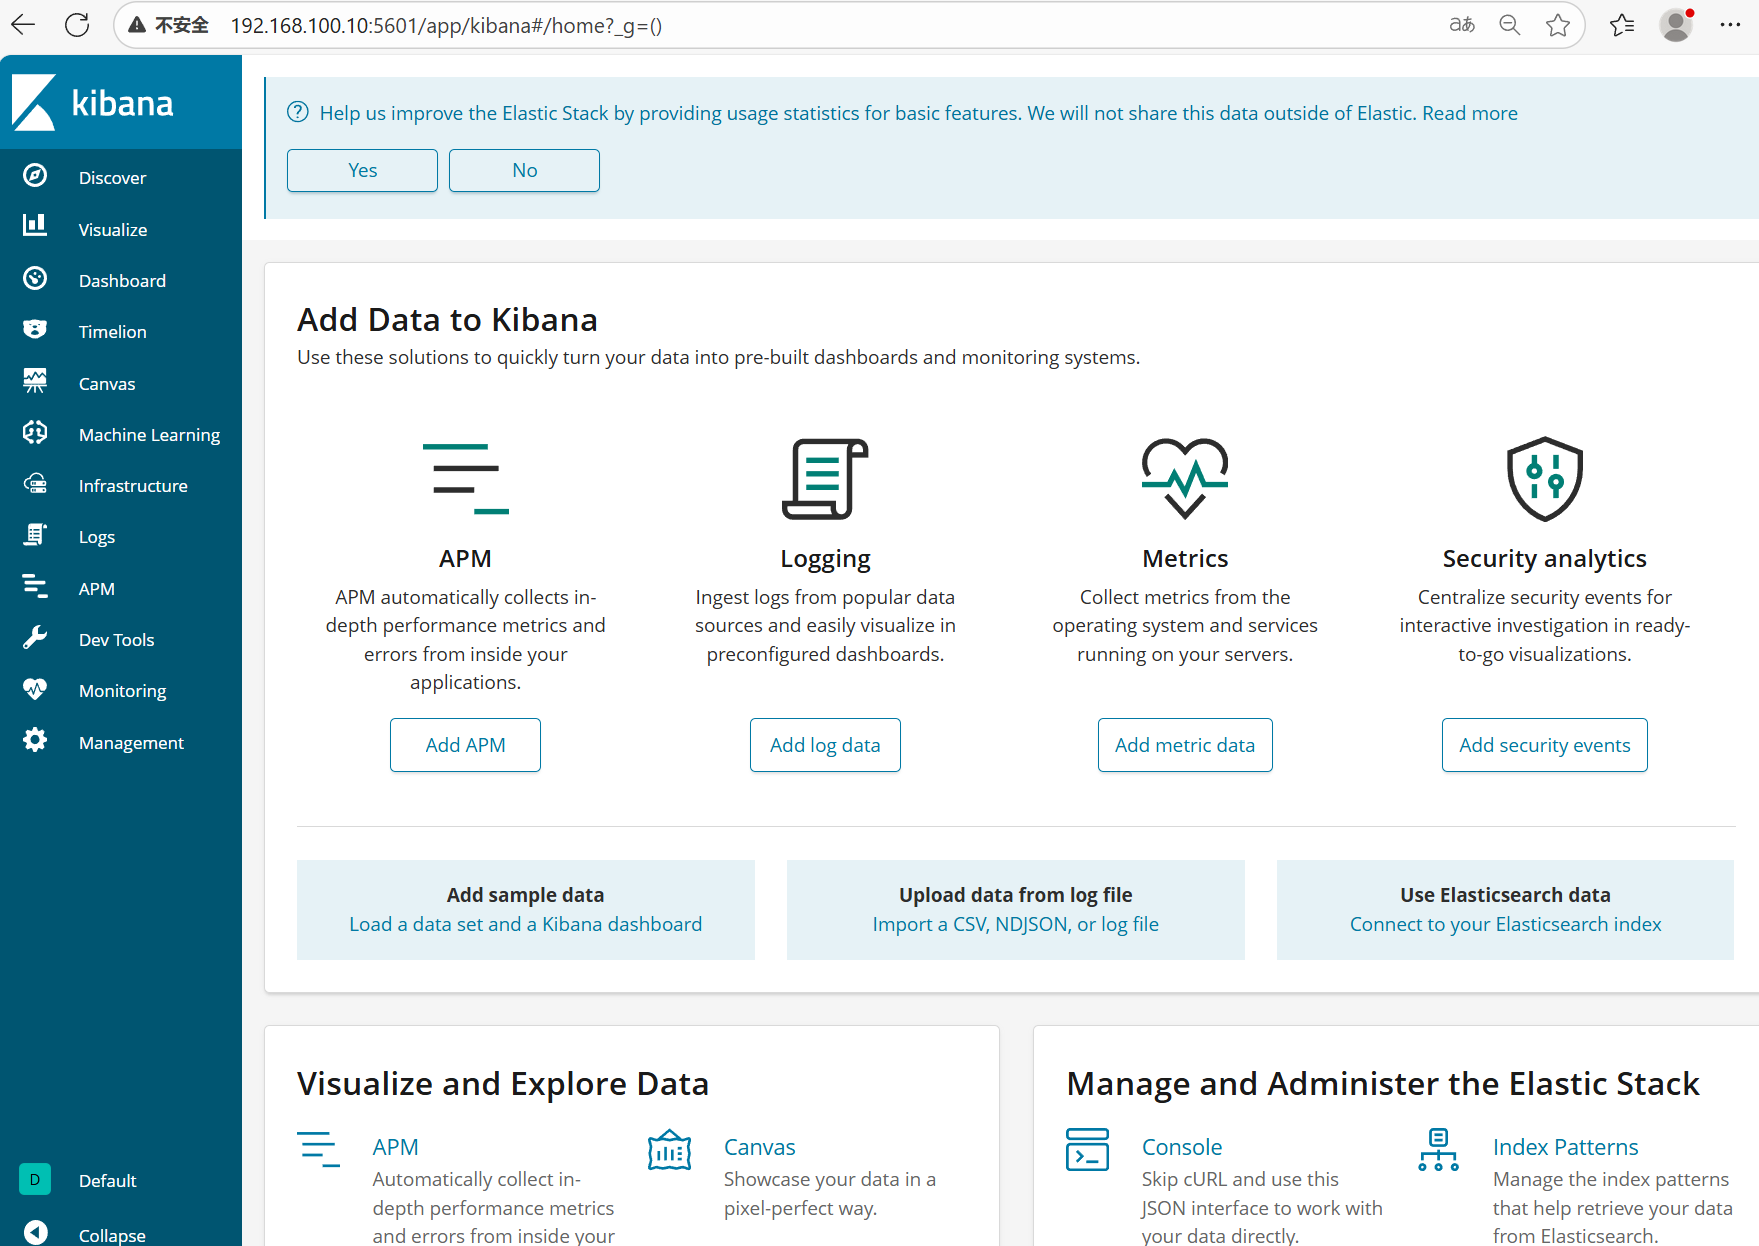
Task: Click the browser address bar URL
Action: 446,26
